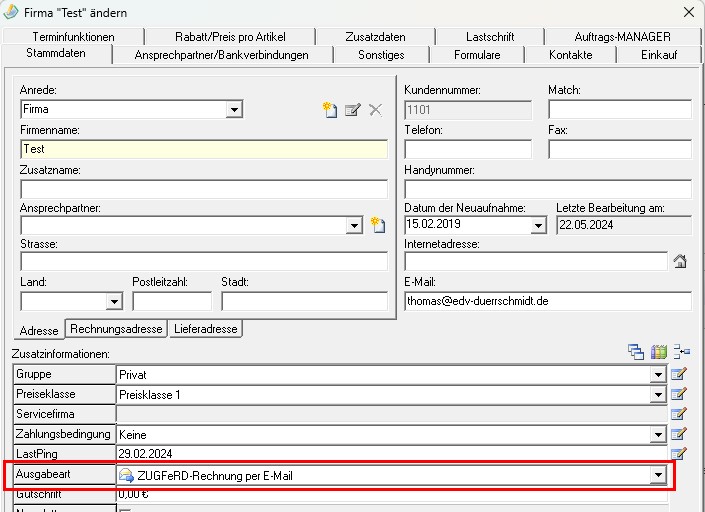Open the Datum der Neuaufnahme date picker
Screen dimensions: 705x512
[x=538, y=225]
